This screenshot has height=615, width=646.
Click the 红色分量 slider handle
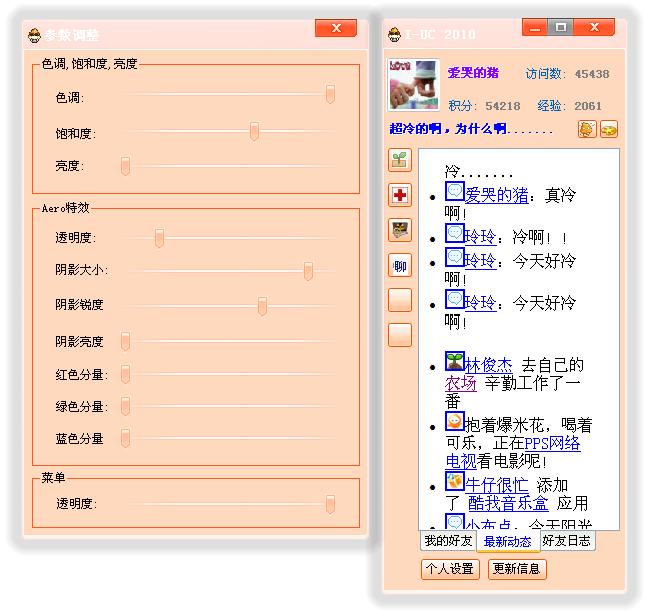click(x=125, y=374)
